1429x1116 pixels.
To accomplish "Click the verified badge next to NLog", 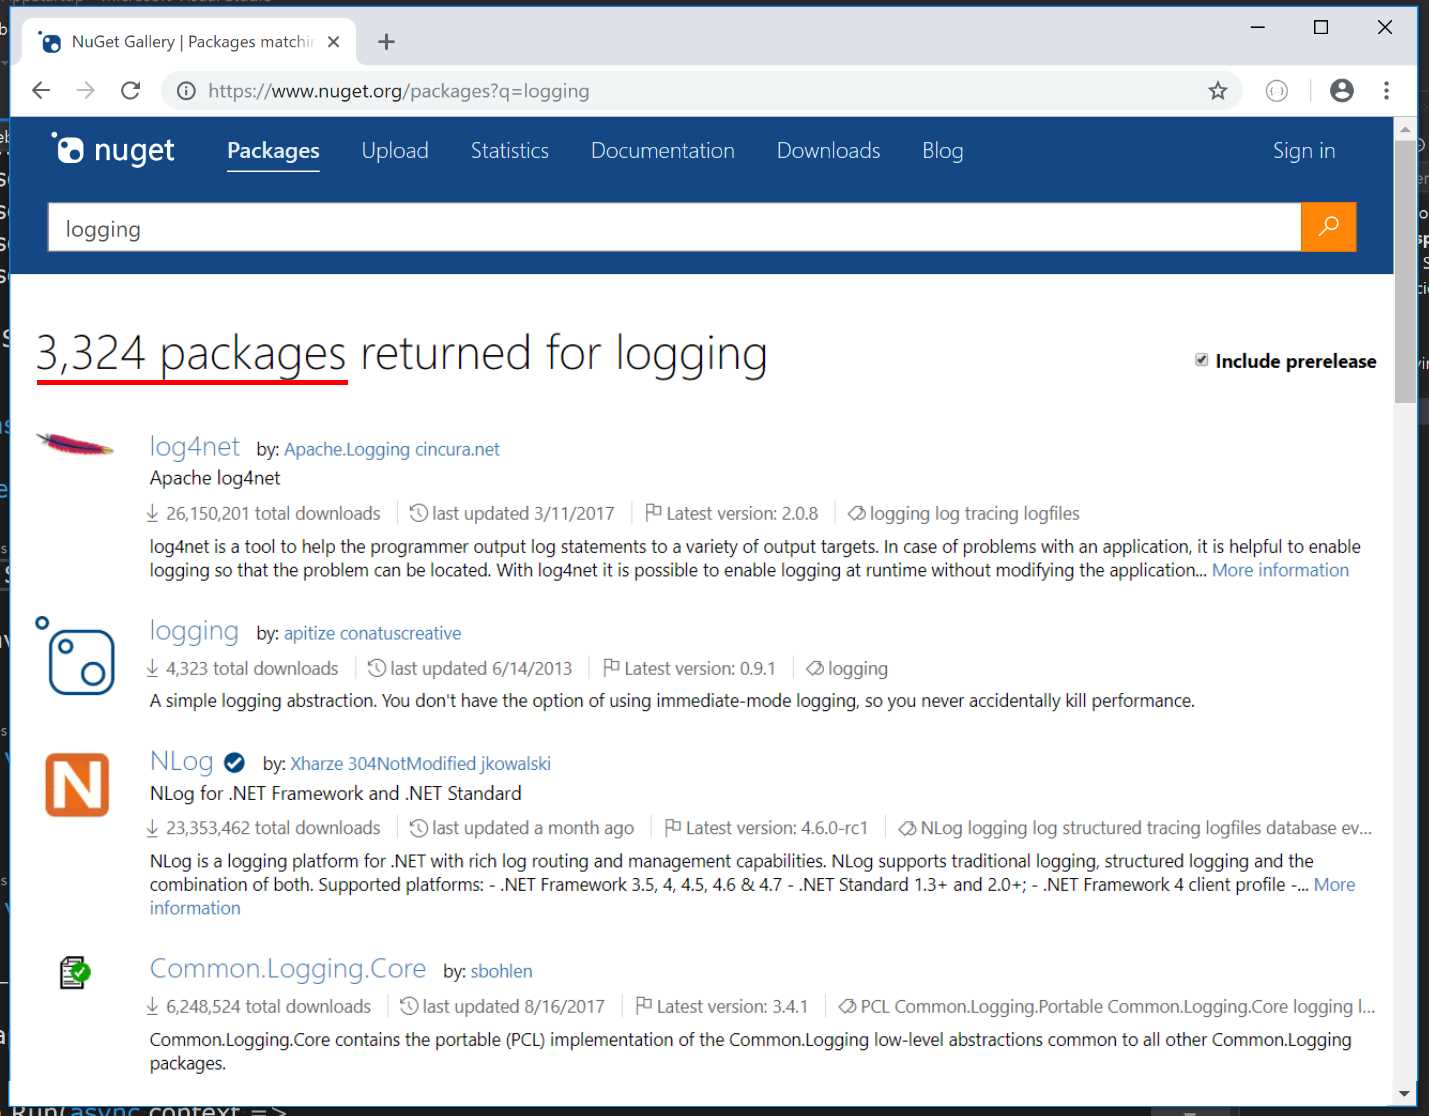I will [x=233, y=762].
